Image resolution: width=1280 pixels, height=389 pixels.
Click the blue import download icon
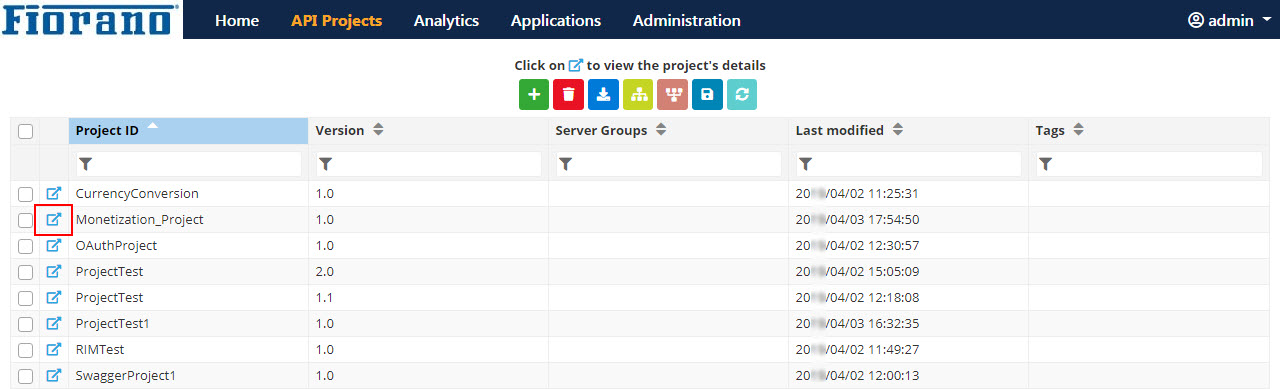[x=603, y=94]
